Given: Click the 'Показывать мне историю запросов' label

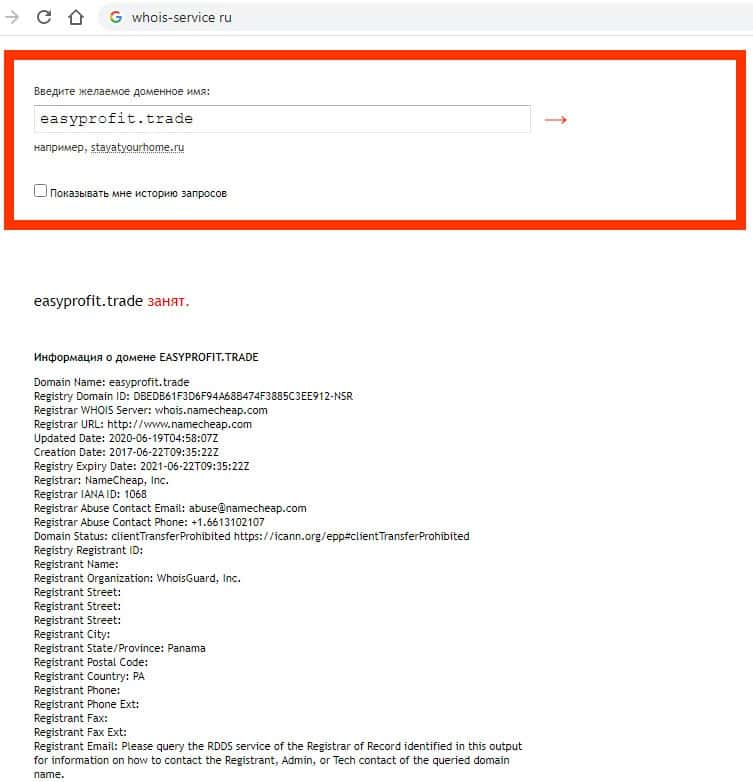Looking at the screenshot, I should click(x=138, y=194).
